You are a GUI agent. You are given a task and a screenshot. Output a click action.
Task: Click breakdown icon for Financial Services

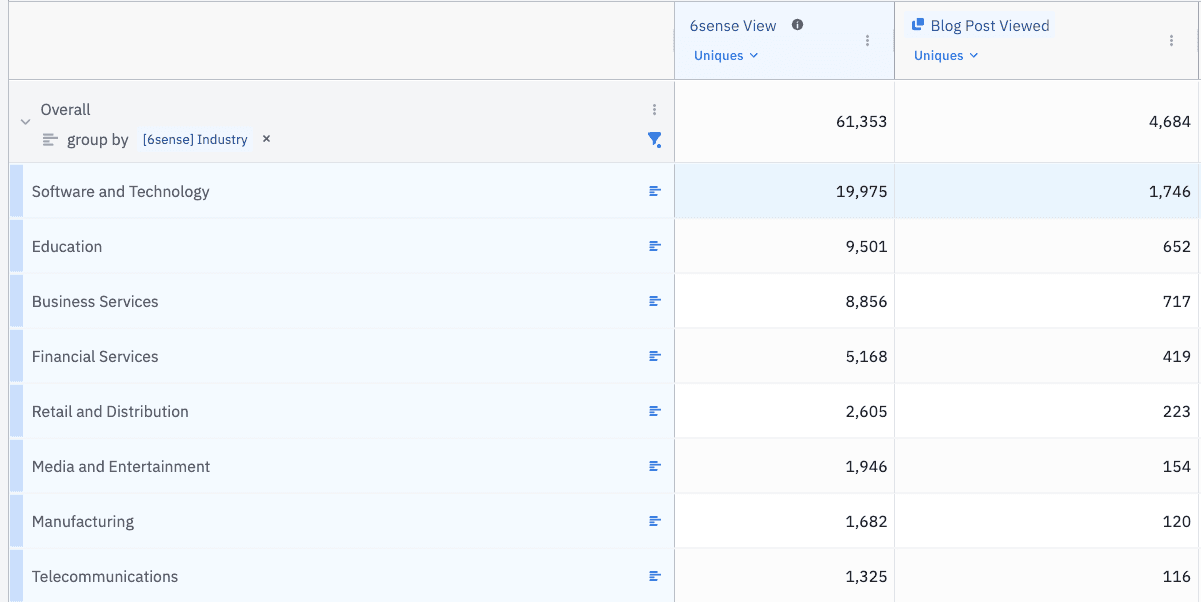pyautogui.click(x=655, y=356)
